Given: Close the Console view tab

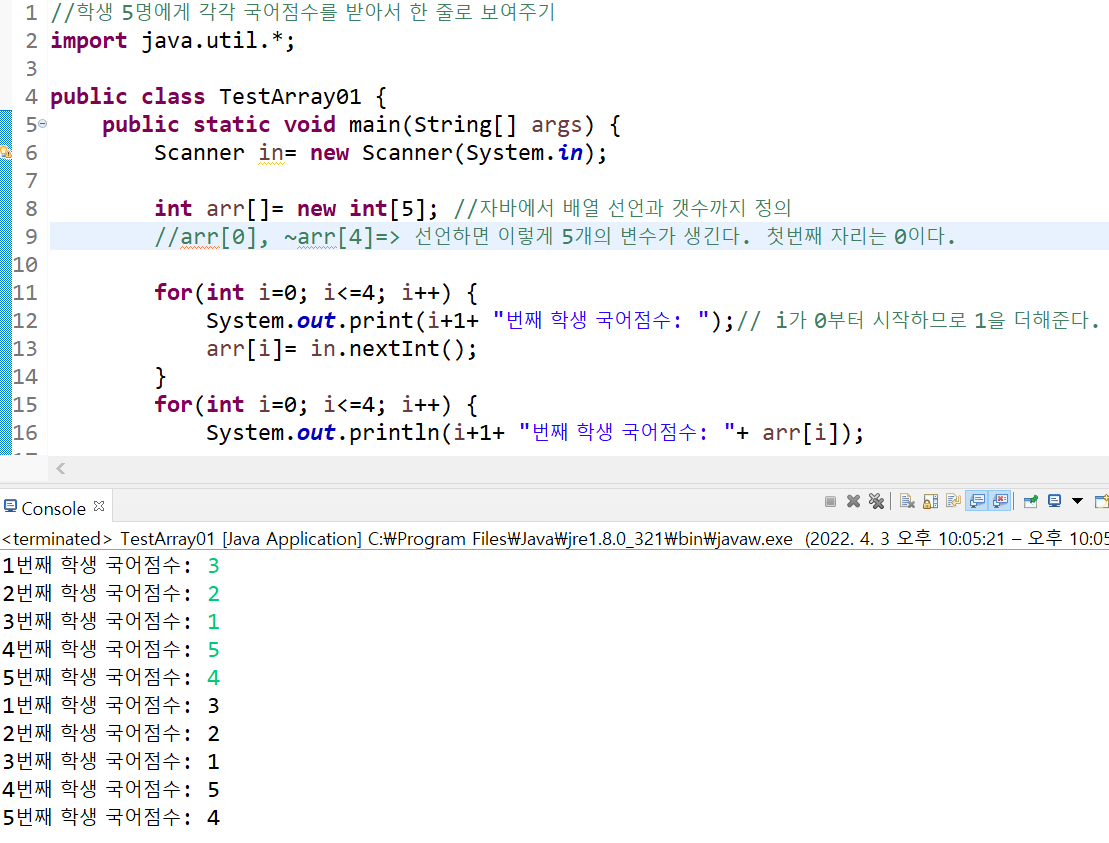Looking at the screenshot, I should 99,506.
